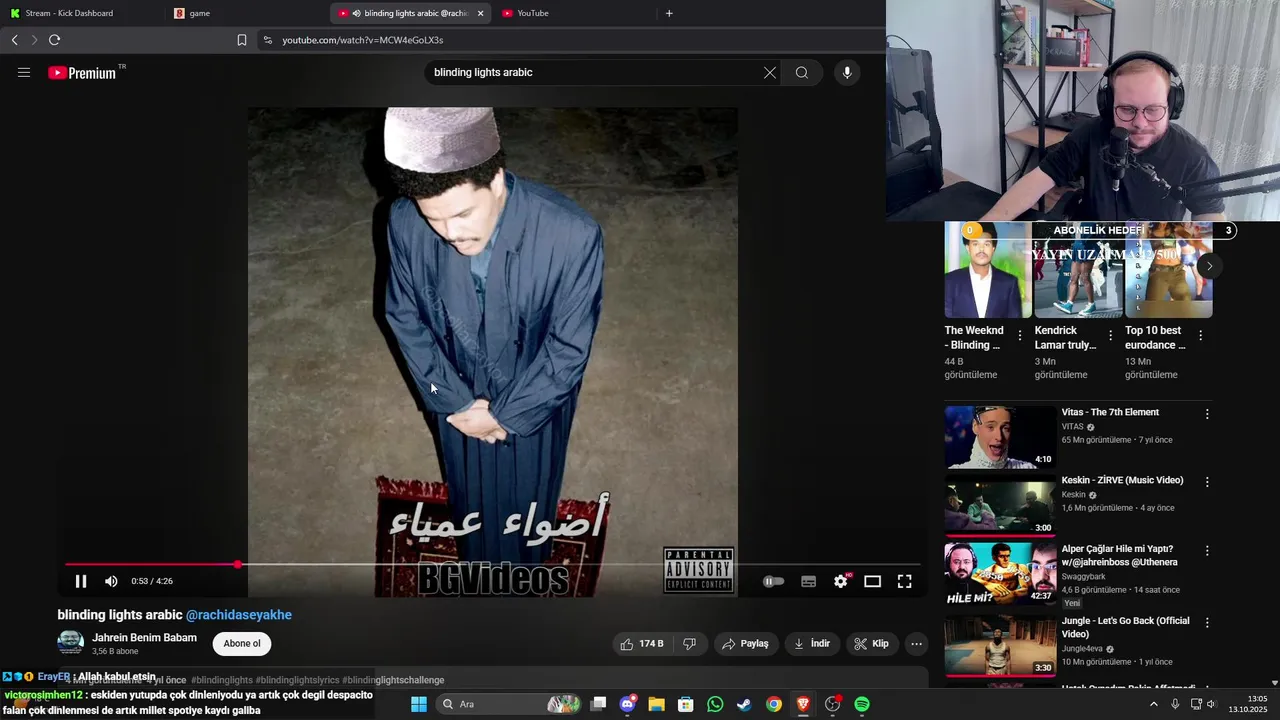The image size is (1280, 720).
Task: Seek on the red video progress bar
Action: coord(492,564)
